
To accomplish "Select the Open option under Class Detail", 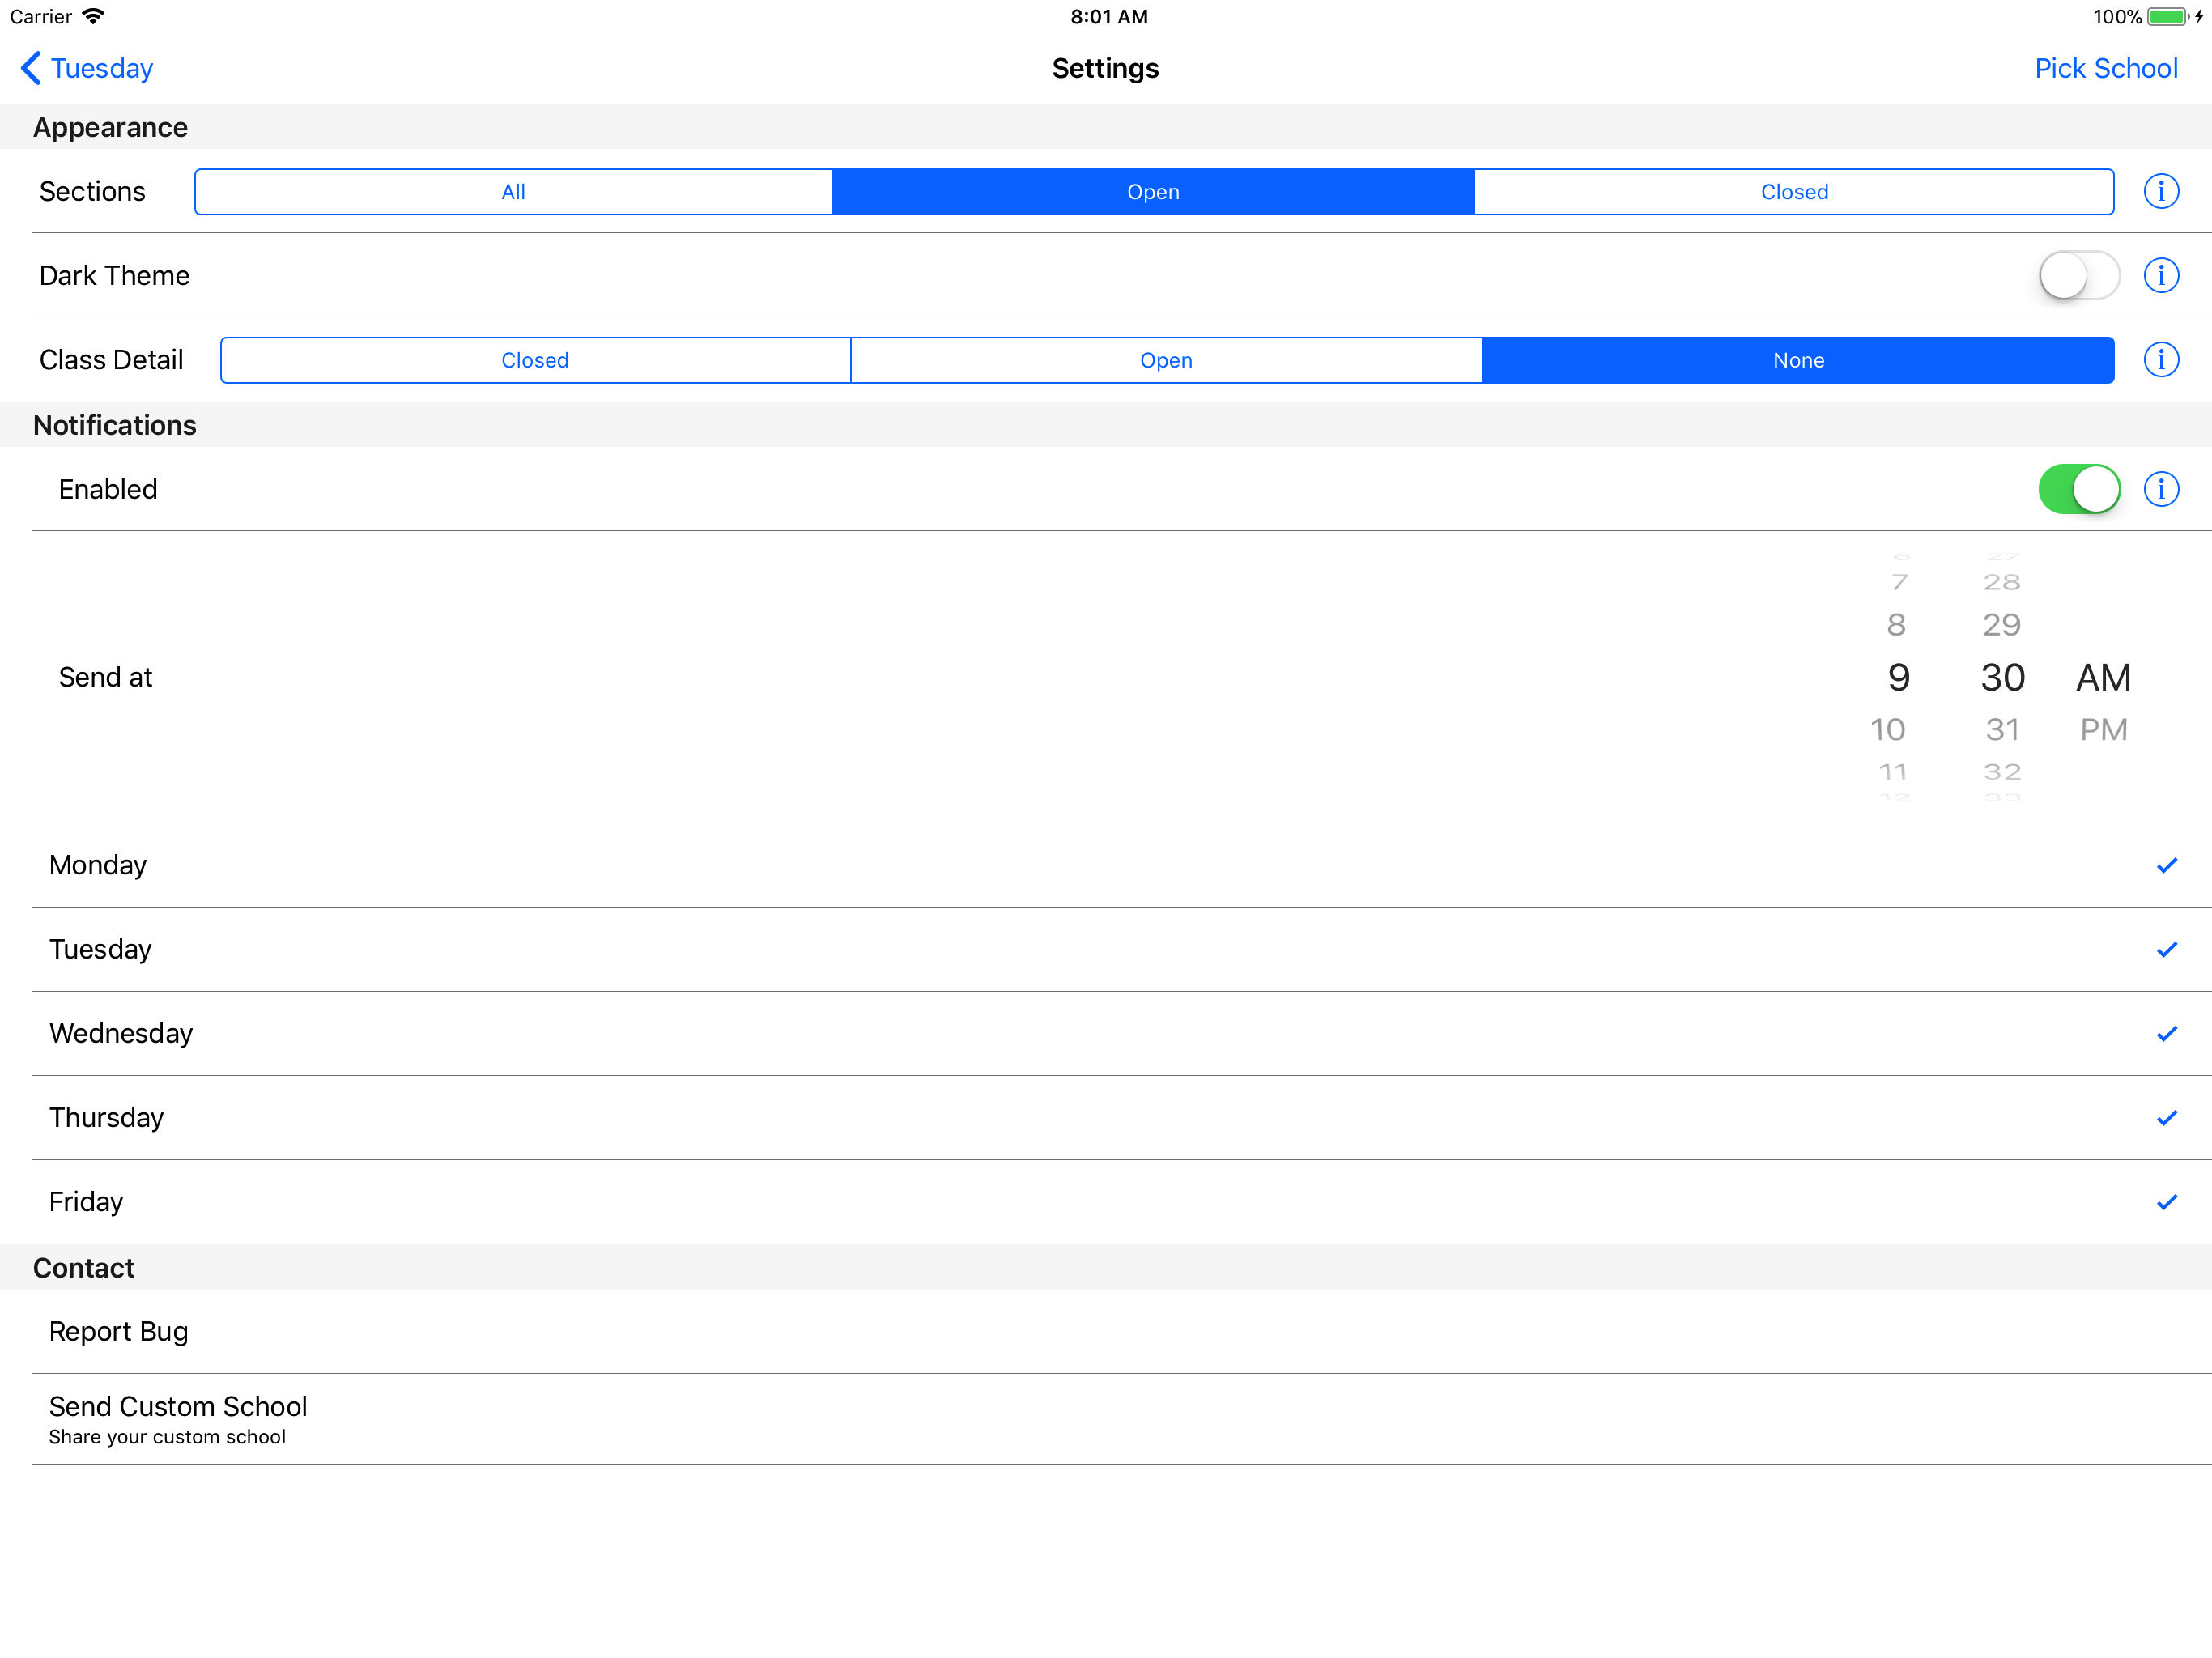I will [x=1165, y=359].
